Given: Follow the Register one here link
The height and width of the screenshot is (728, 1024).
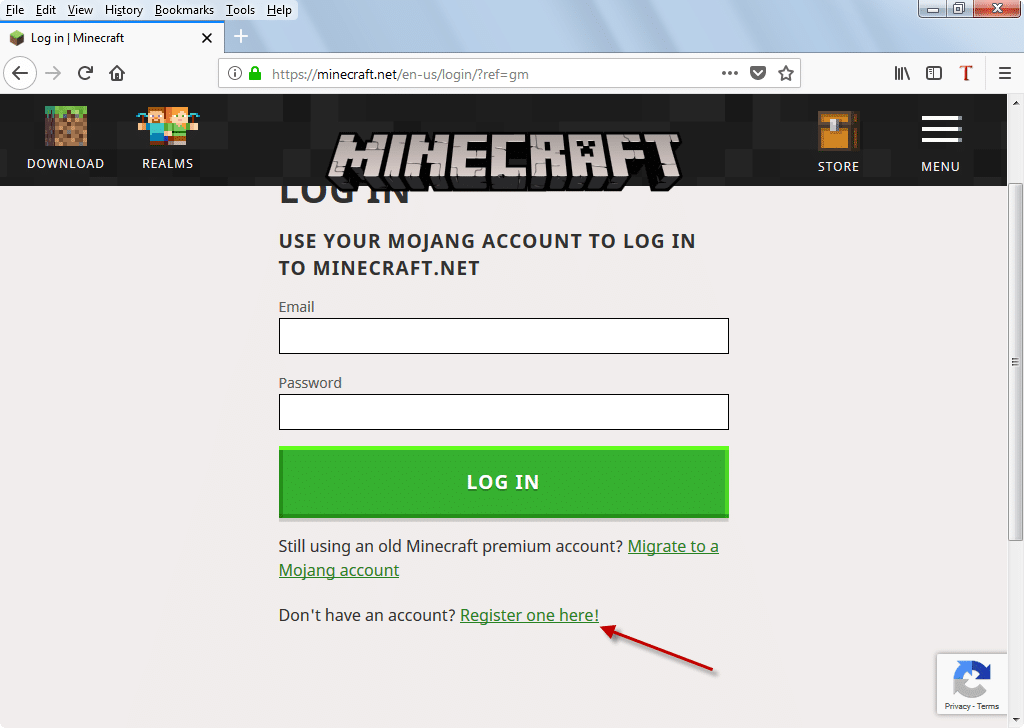Looking at the screenshot, I should pyautogui.click(x=529, y=615).
